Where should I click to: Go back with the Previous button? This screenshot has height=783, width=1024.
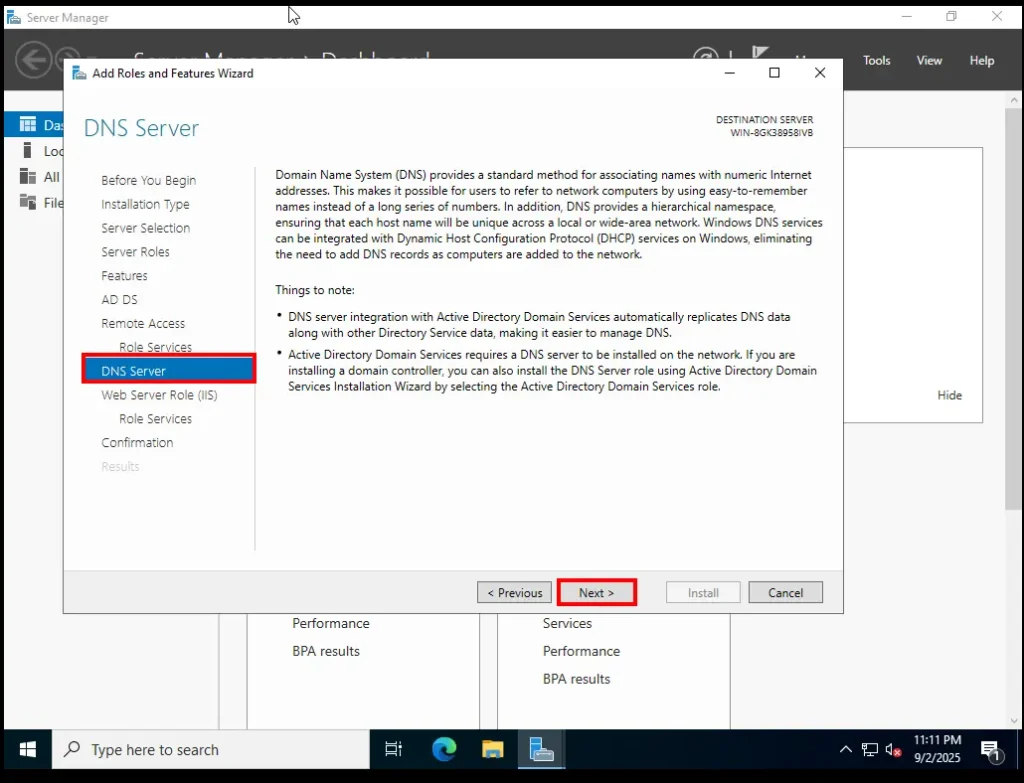tap(515, 592)
